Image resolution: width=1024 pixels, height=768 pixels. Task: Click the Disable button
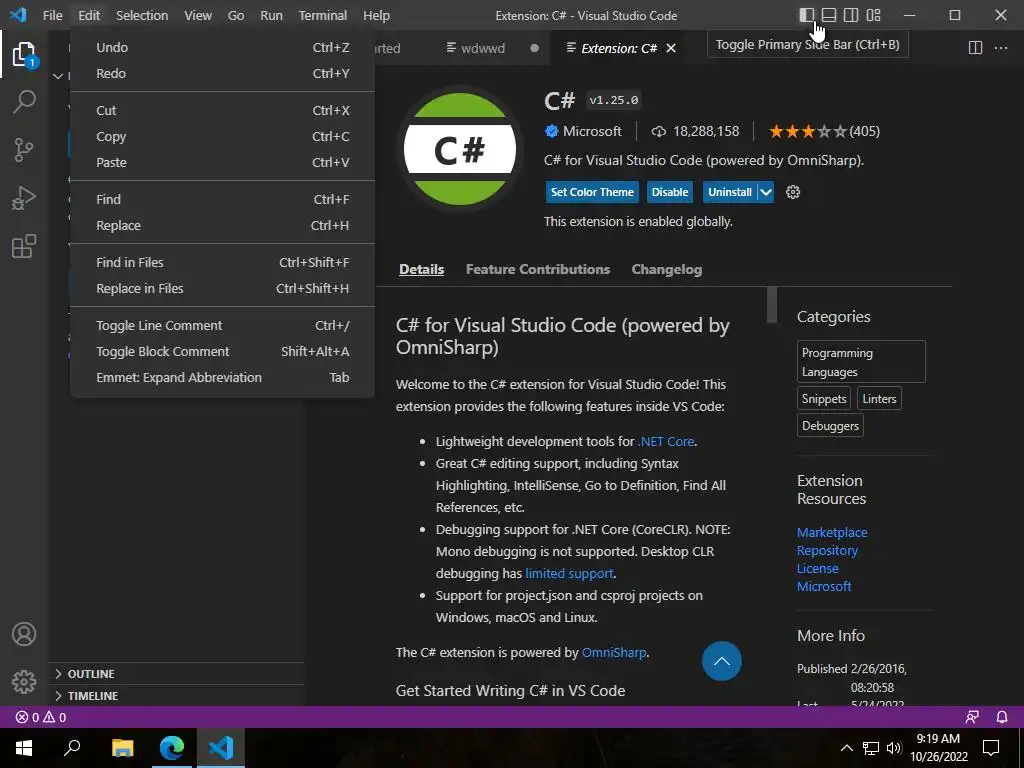point(669,192)
